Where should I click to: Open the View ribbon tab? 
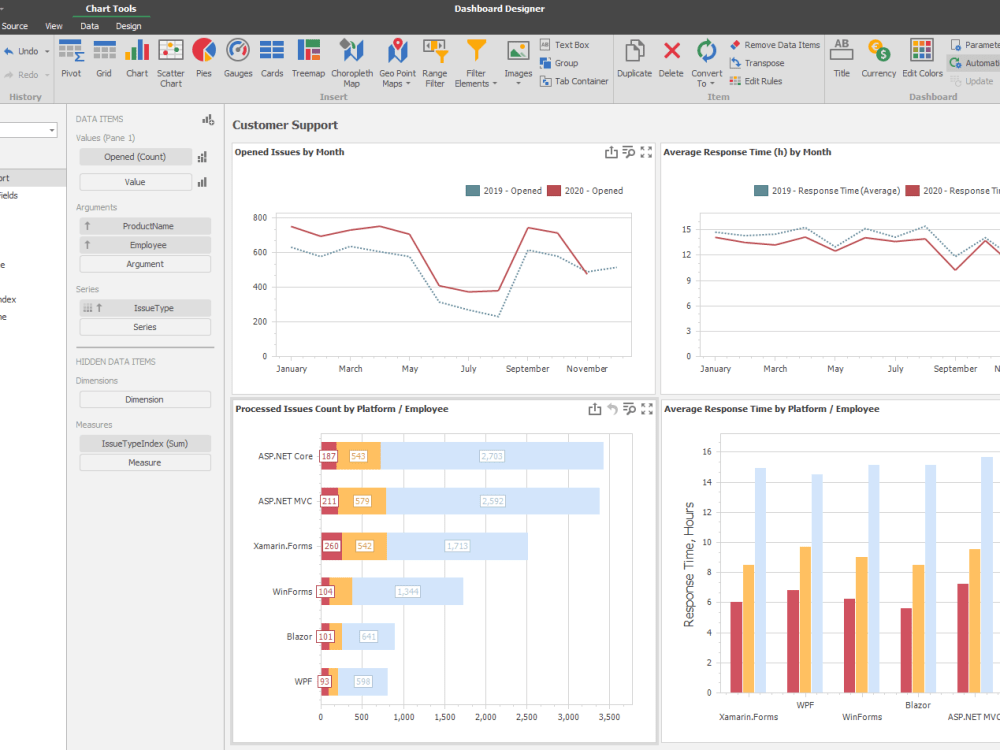coord(53,26)
